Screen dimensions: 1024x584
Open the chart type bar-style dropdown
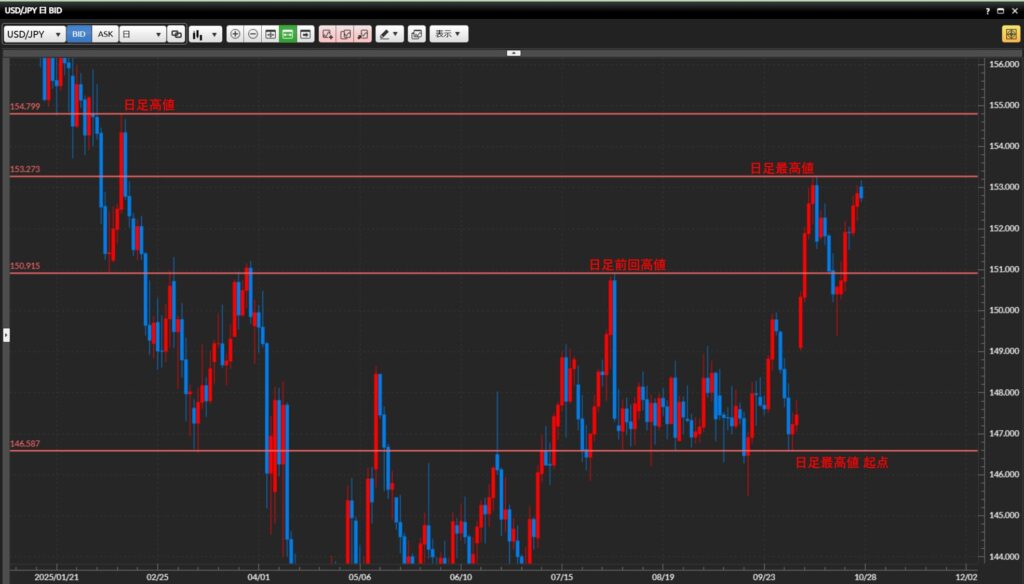[x=205, y=34]
